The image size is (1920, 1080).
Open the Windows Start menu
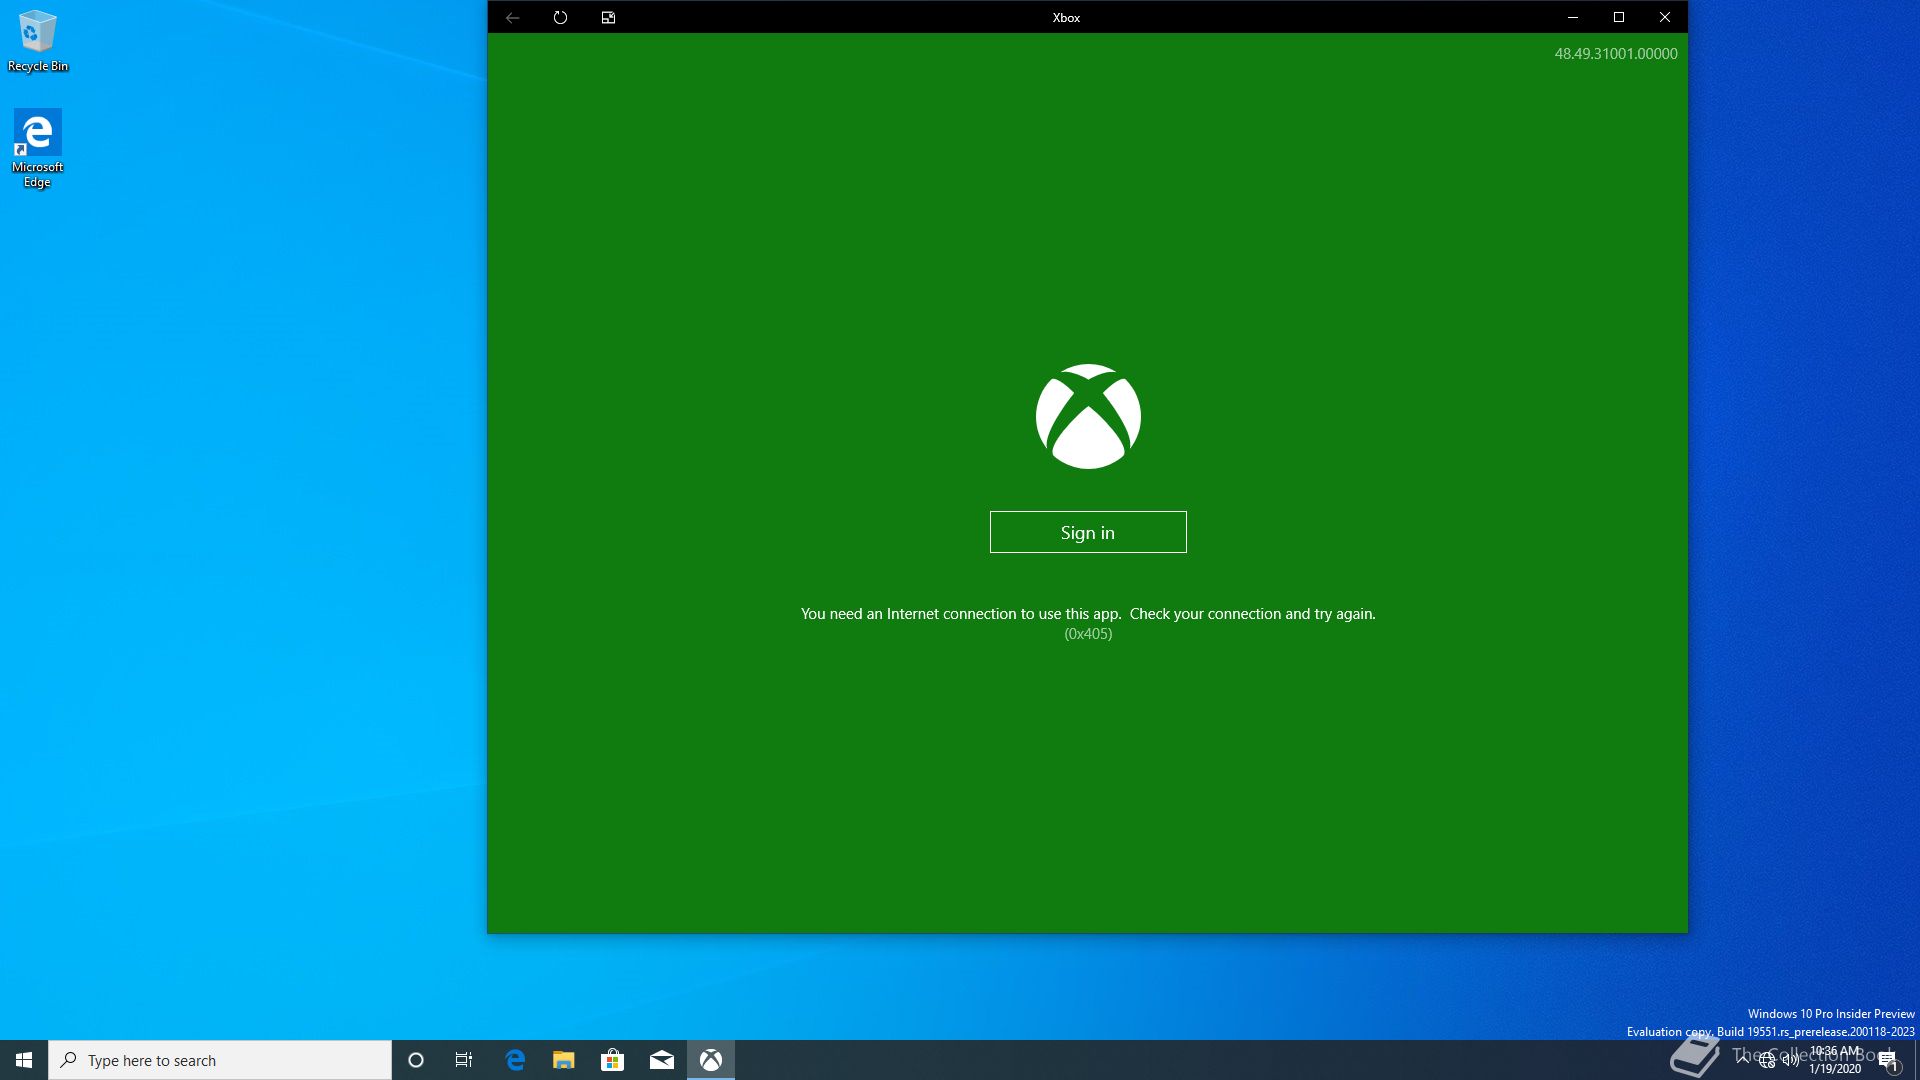click(24, 1060)
